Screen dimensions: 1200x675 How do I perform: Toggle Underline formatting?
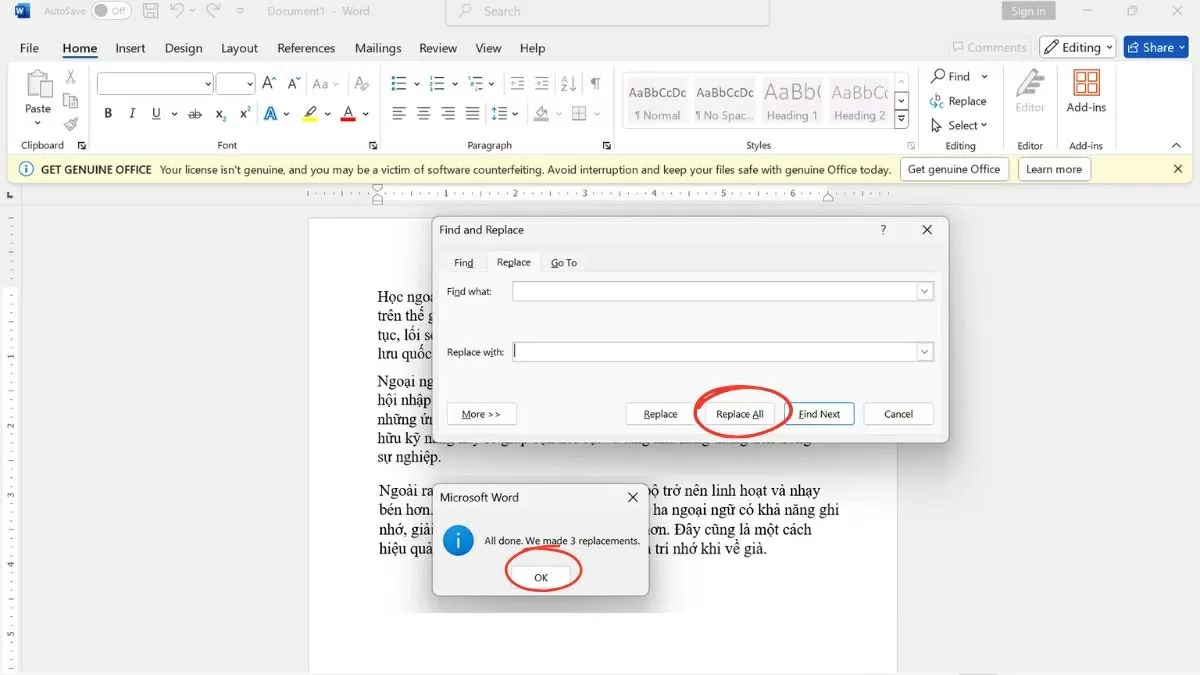click(x=156, y=114)
